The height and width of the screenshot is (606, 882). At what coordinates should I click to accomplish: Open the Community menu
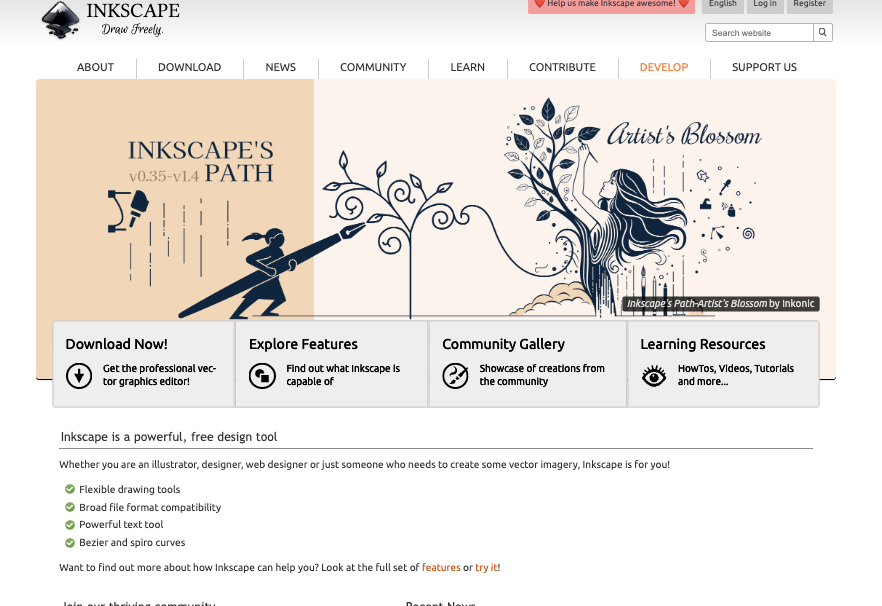(x=373, y=67)
